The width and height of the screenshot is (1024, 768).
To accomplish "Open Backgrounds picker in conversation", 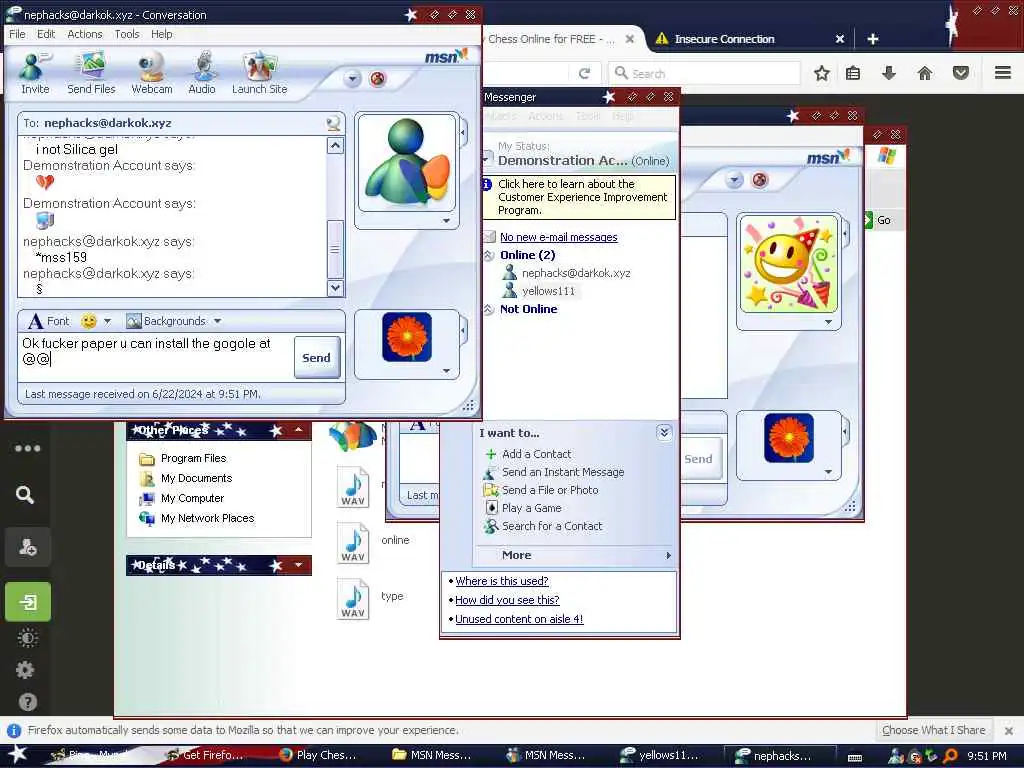I will pos(167,321).
